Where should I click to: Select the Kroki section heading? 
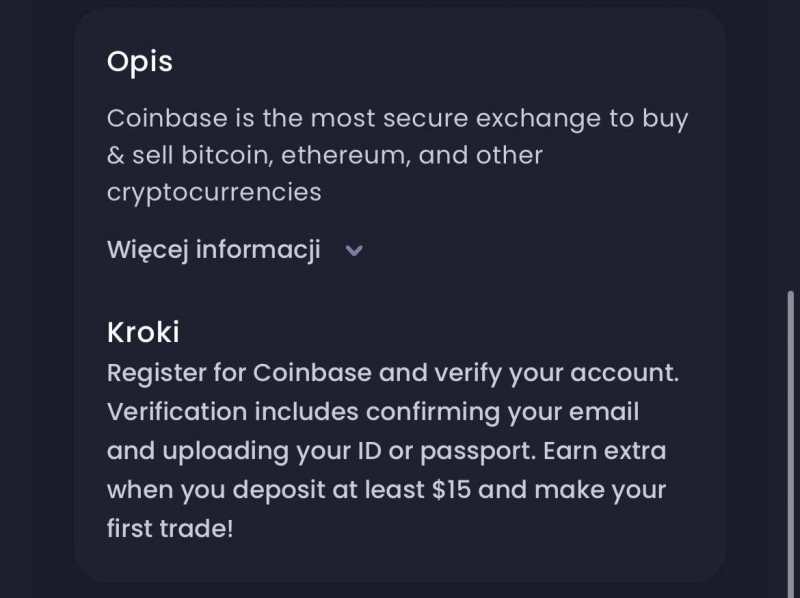(143, 332)
